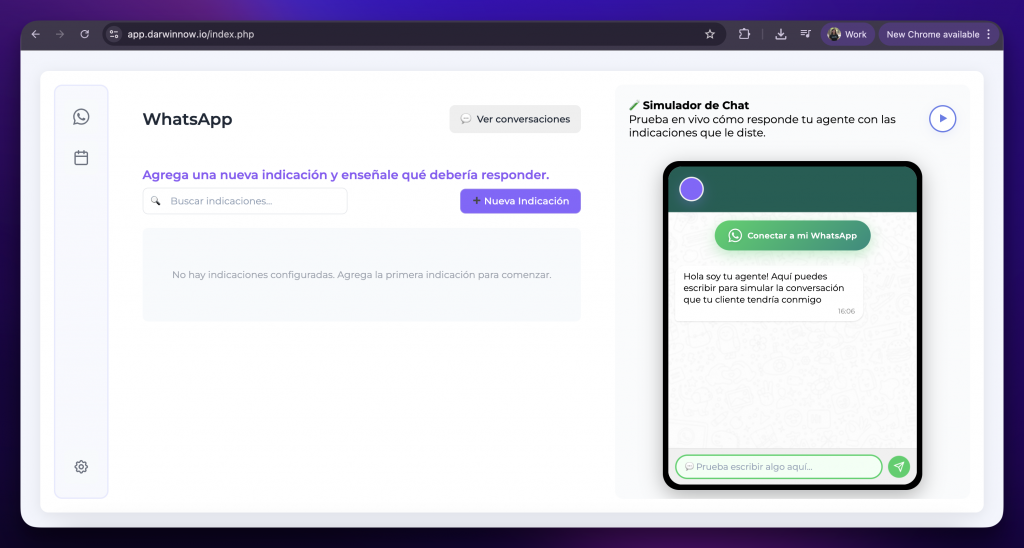Open settings gear in the sidebar
1024x548 pixels.
pyautogui.click(x=81, y=467)
